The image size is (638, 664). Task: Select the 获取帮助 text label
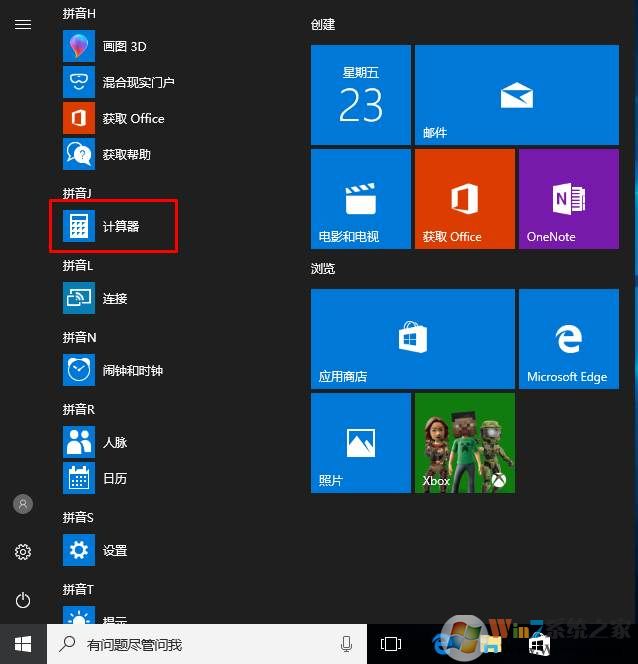pos(127,154)
